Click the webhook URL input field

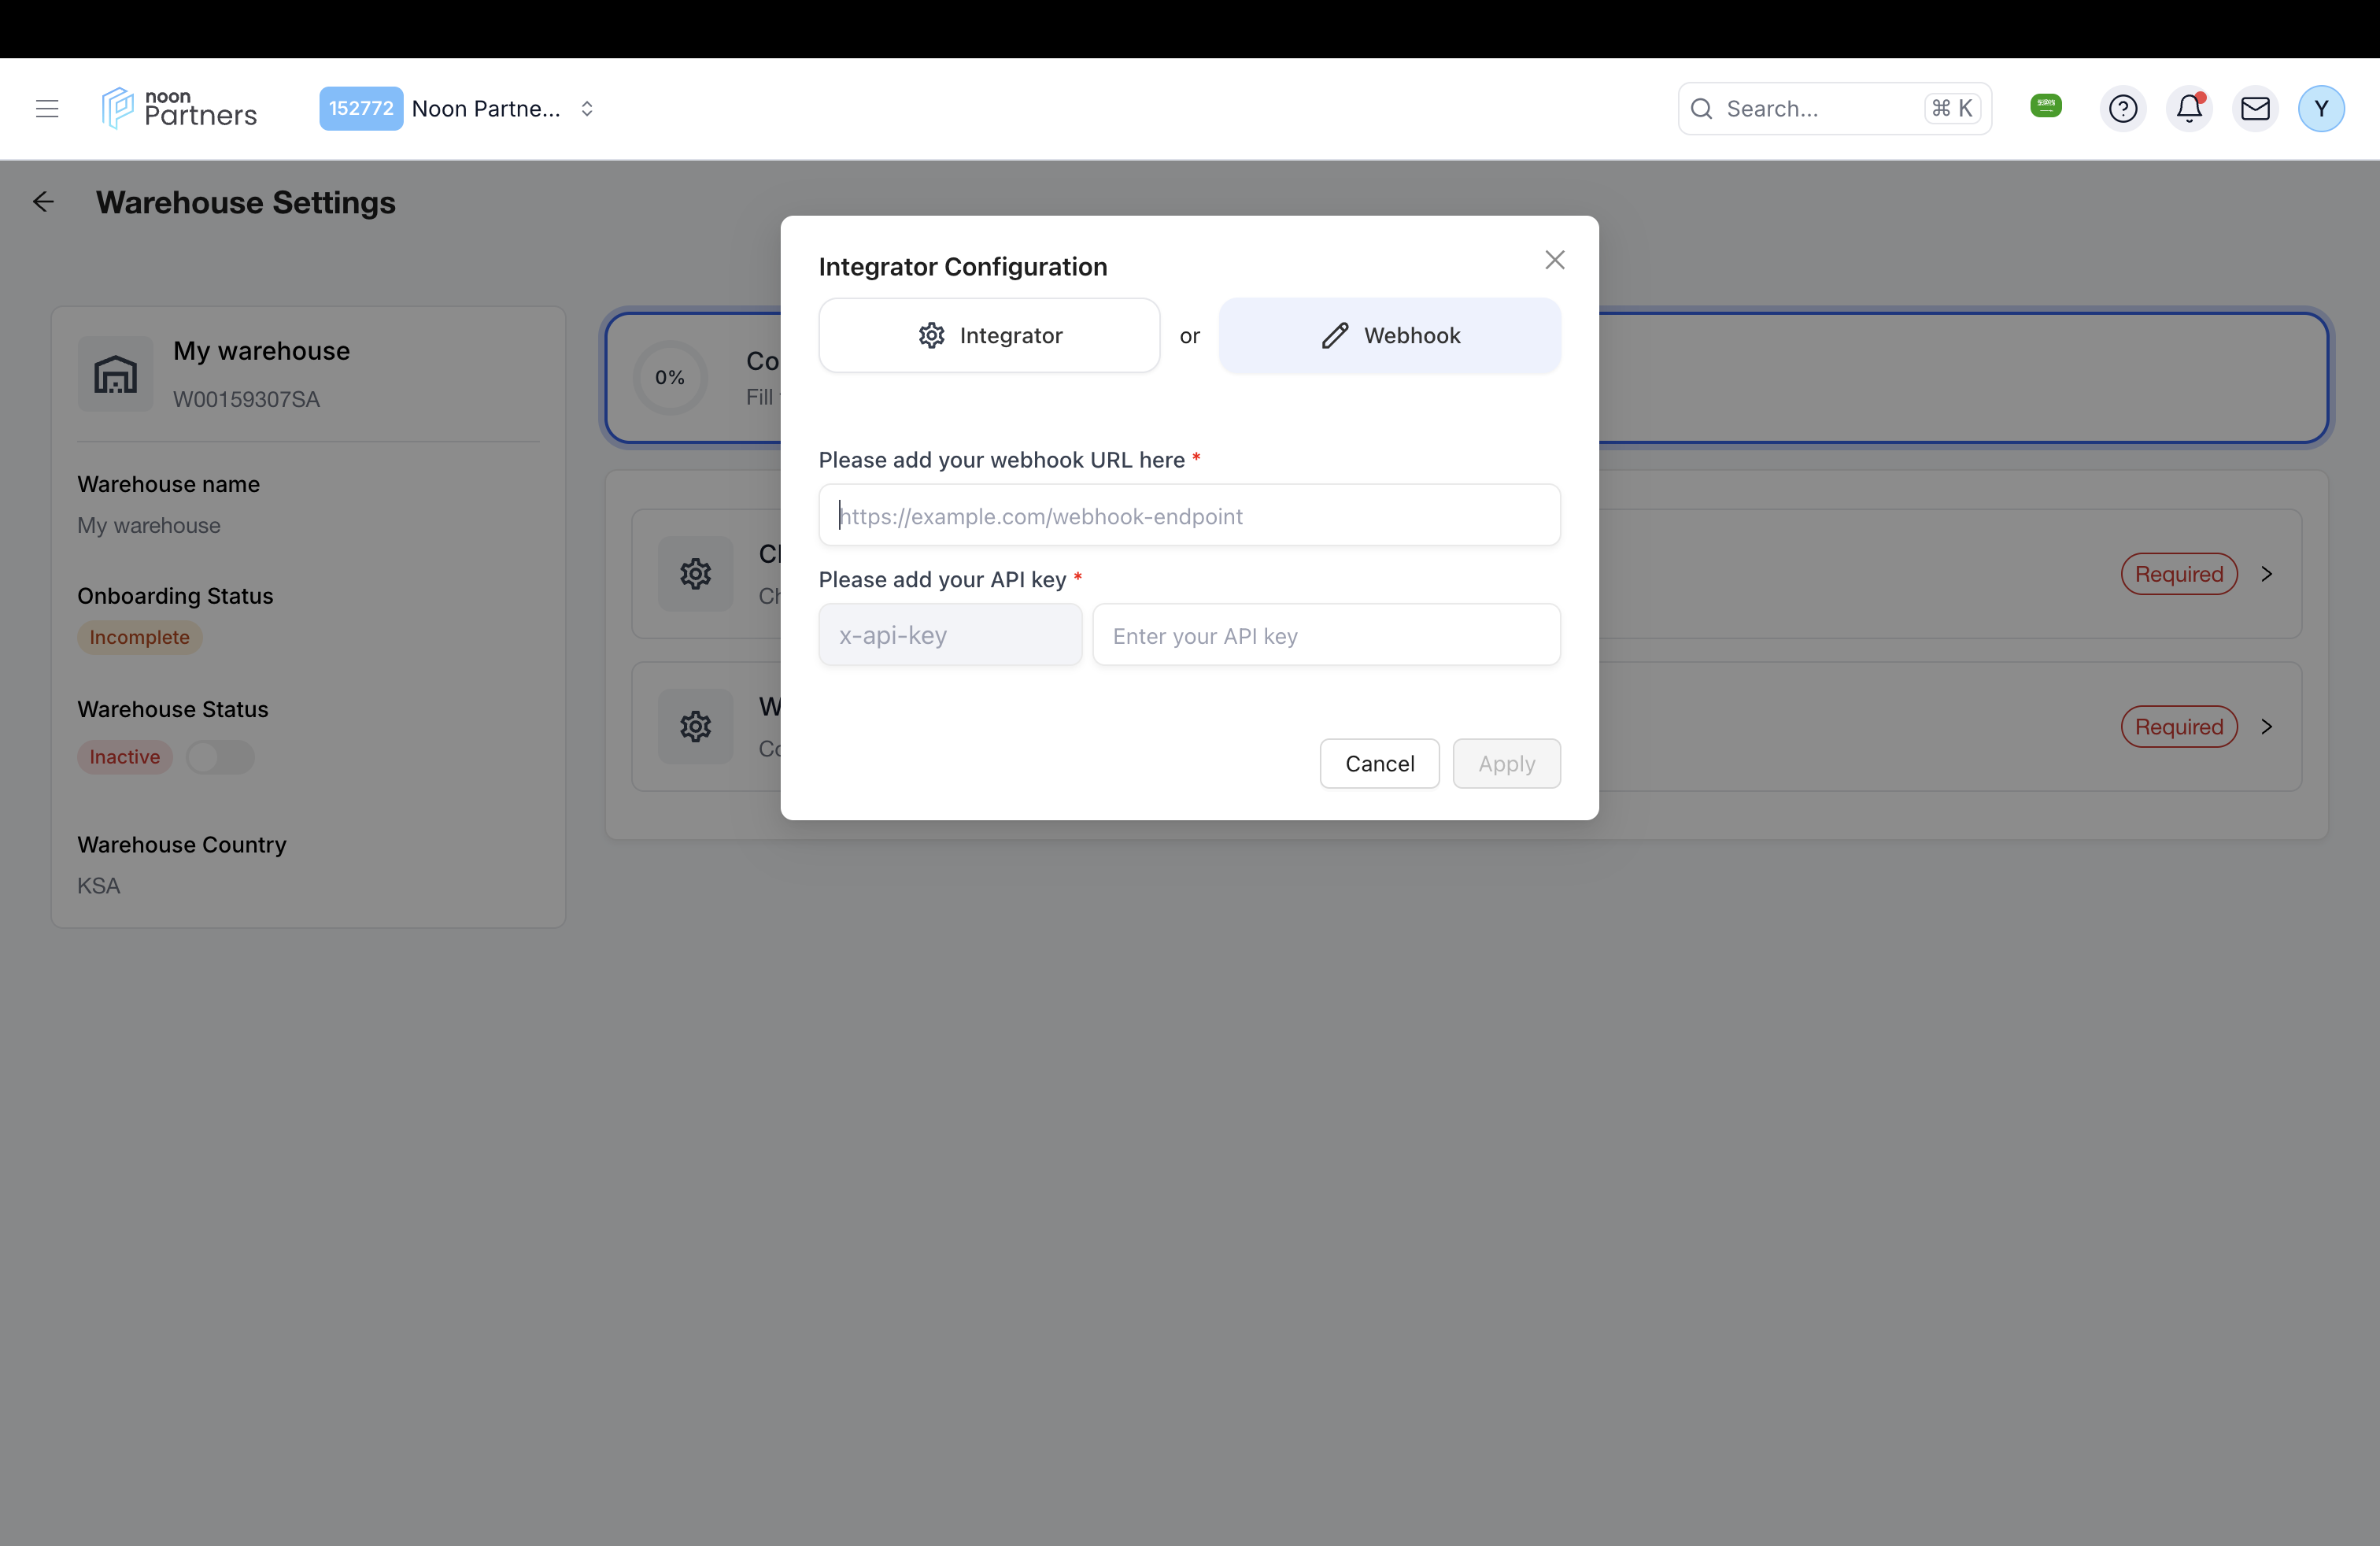tap(1189, 515)
